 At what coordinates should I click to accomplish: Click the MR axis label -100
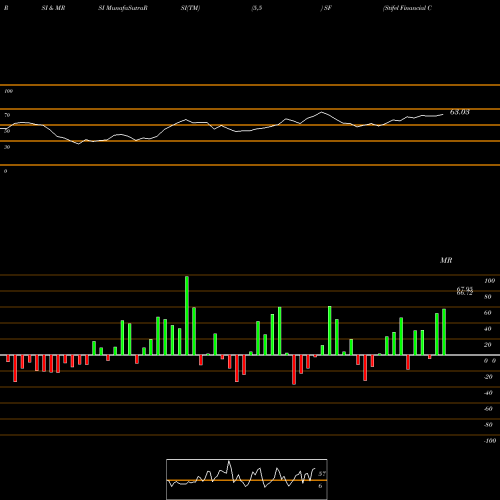490,441
